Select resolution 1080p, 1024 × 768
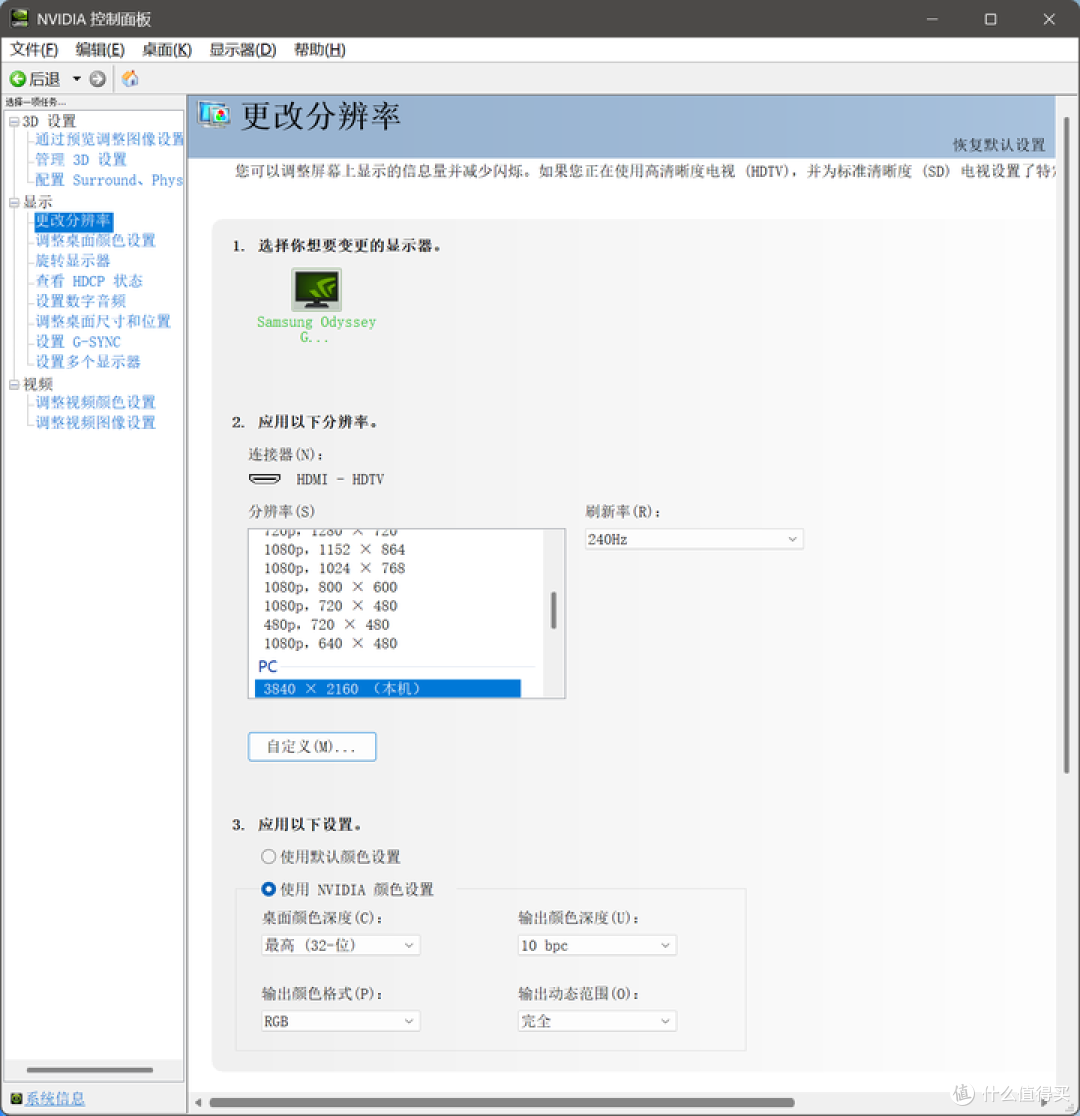1080x1116 pixels. click(334, 568)
